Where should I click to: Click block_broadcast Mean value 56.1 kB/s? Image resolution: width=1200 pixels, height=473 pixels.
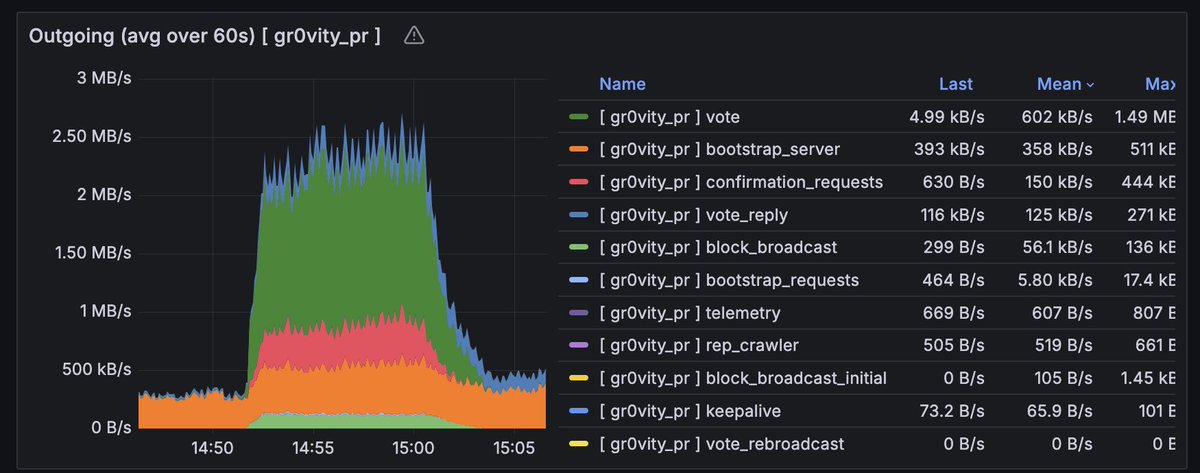pyautogui.click(x=1059, y=247)
